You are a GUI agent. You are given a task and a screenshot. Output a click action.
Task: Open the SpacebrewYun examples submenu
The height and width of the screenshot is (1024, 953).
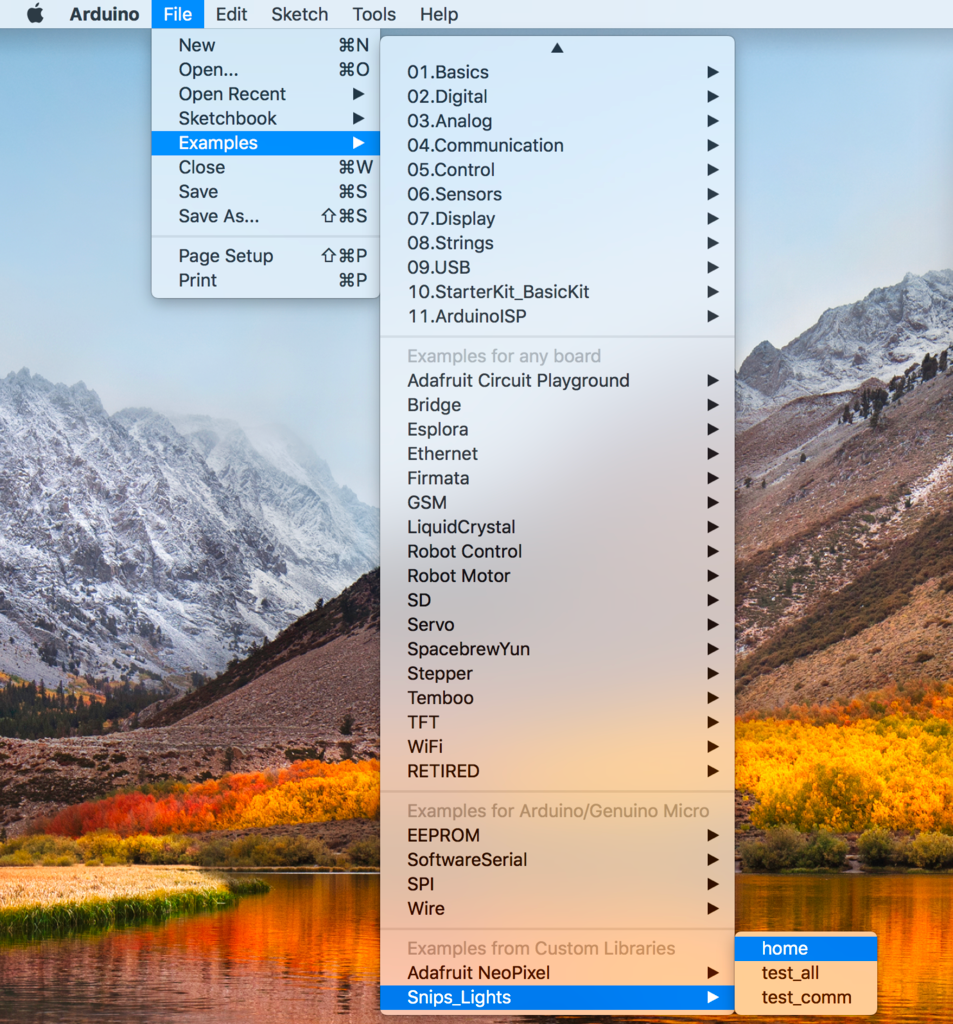point(557,649)
